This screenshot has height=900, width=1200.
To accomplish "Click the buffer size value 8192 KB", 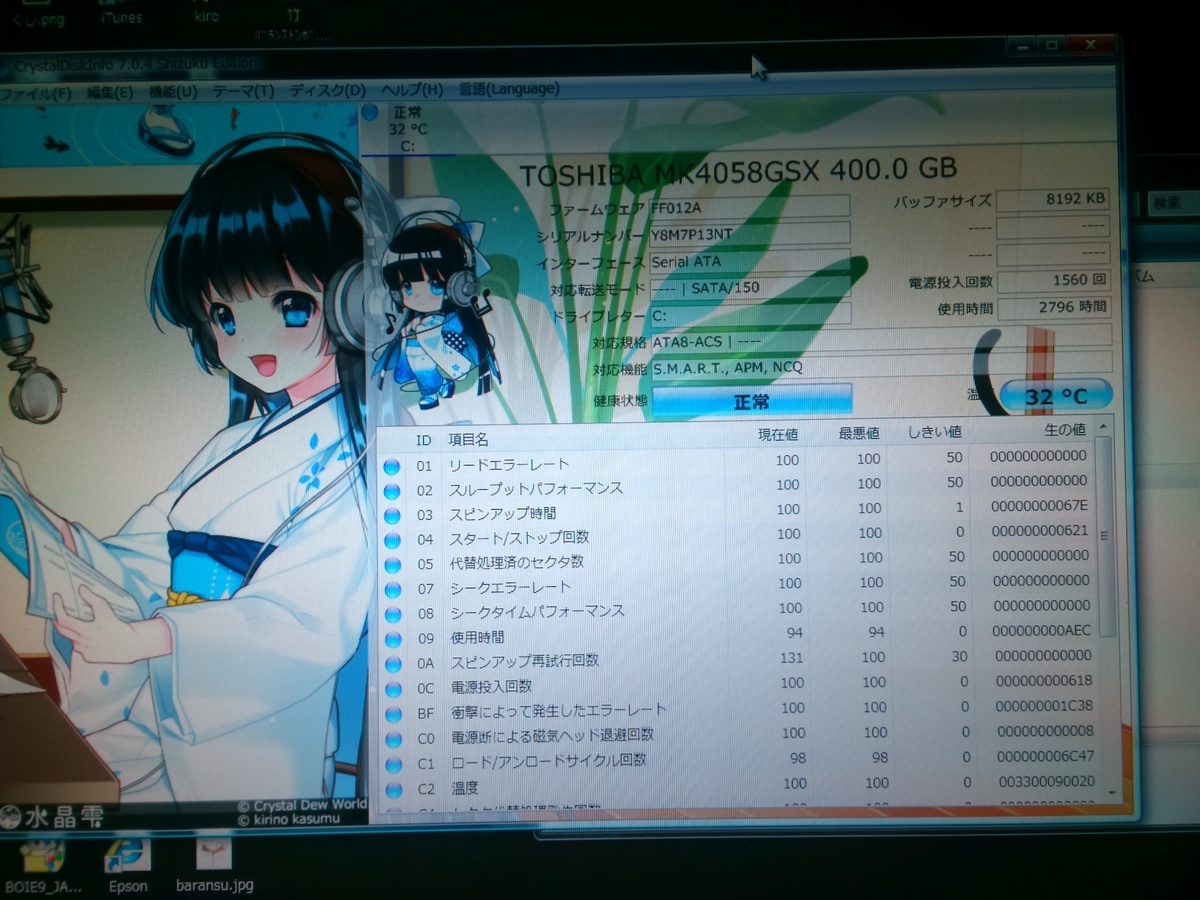I will pos(1053,199).
